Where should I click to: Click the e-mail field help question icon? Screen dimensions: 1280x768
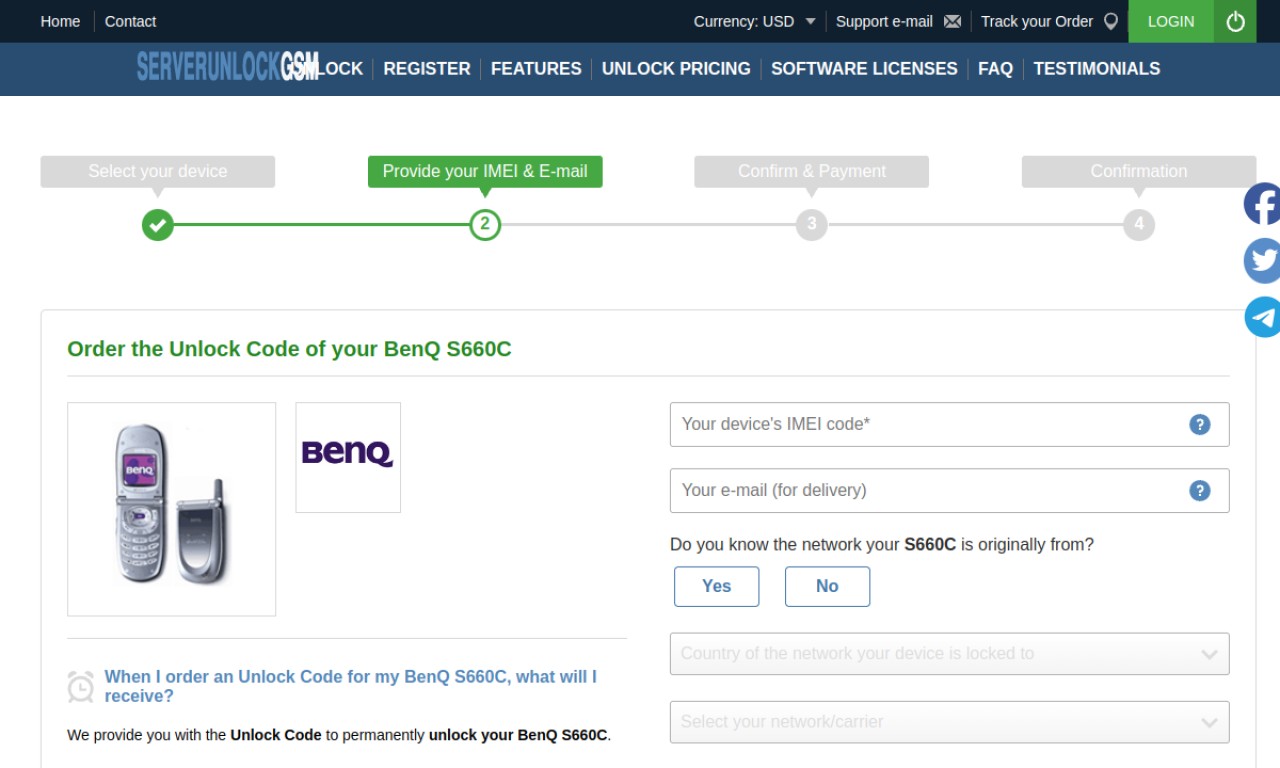1200,490
